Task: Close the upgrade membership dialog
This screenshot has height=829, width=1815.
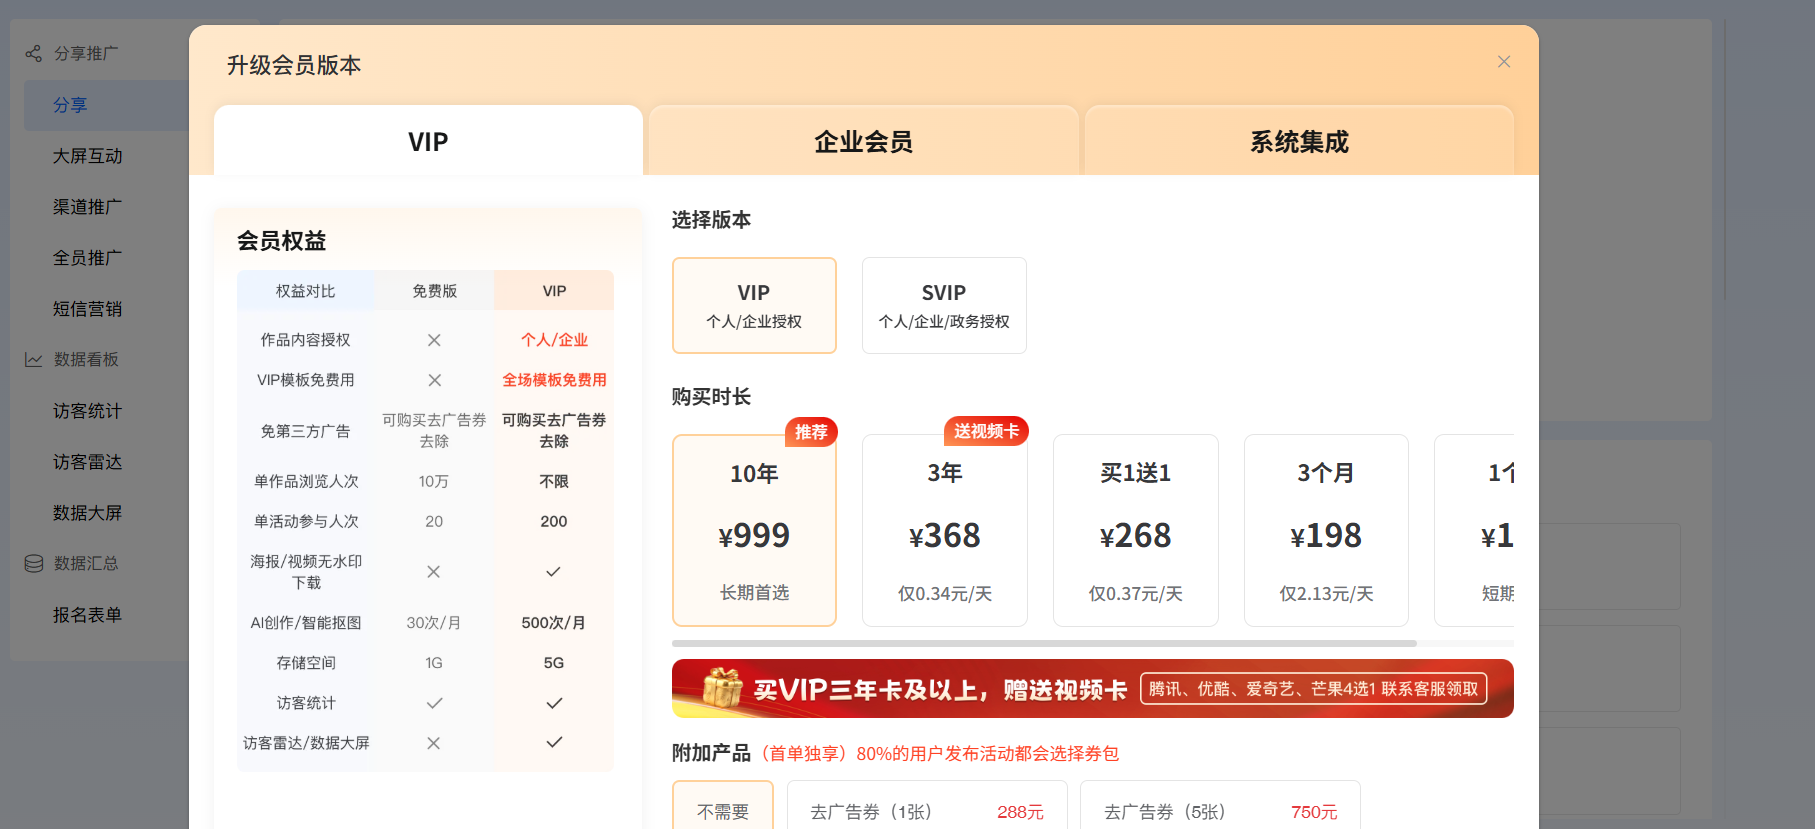Action: tap(1503, 62)
